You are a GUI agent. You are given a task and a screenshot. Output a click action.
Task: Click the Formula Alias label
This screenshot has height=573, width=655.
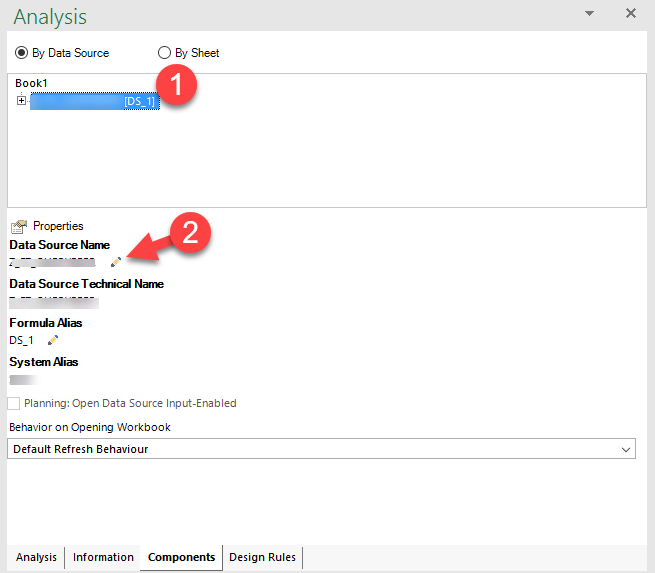click(x=46, y=323)
